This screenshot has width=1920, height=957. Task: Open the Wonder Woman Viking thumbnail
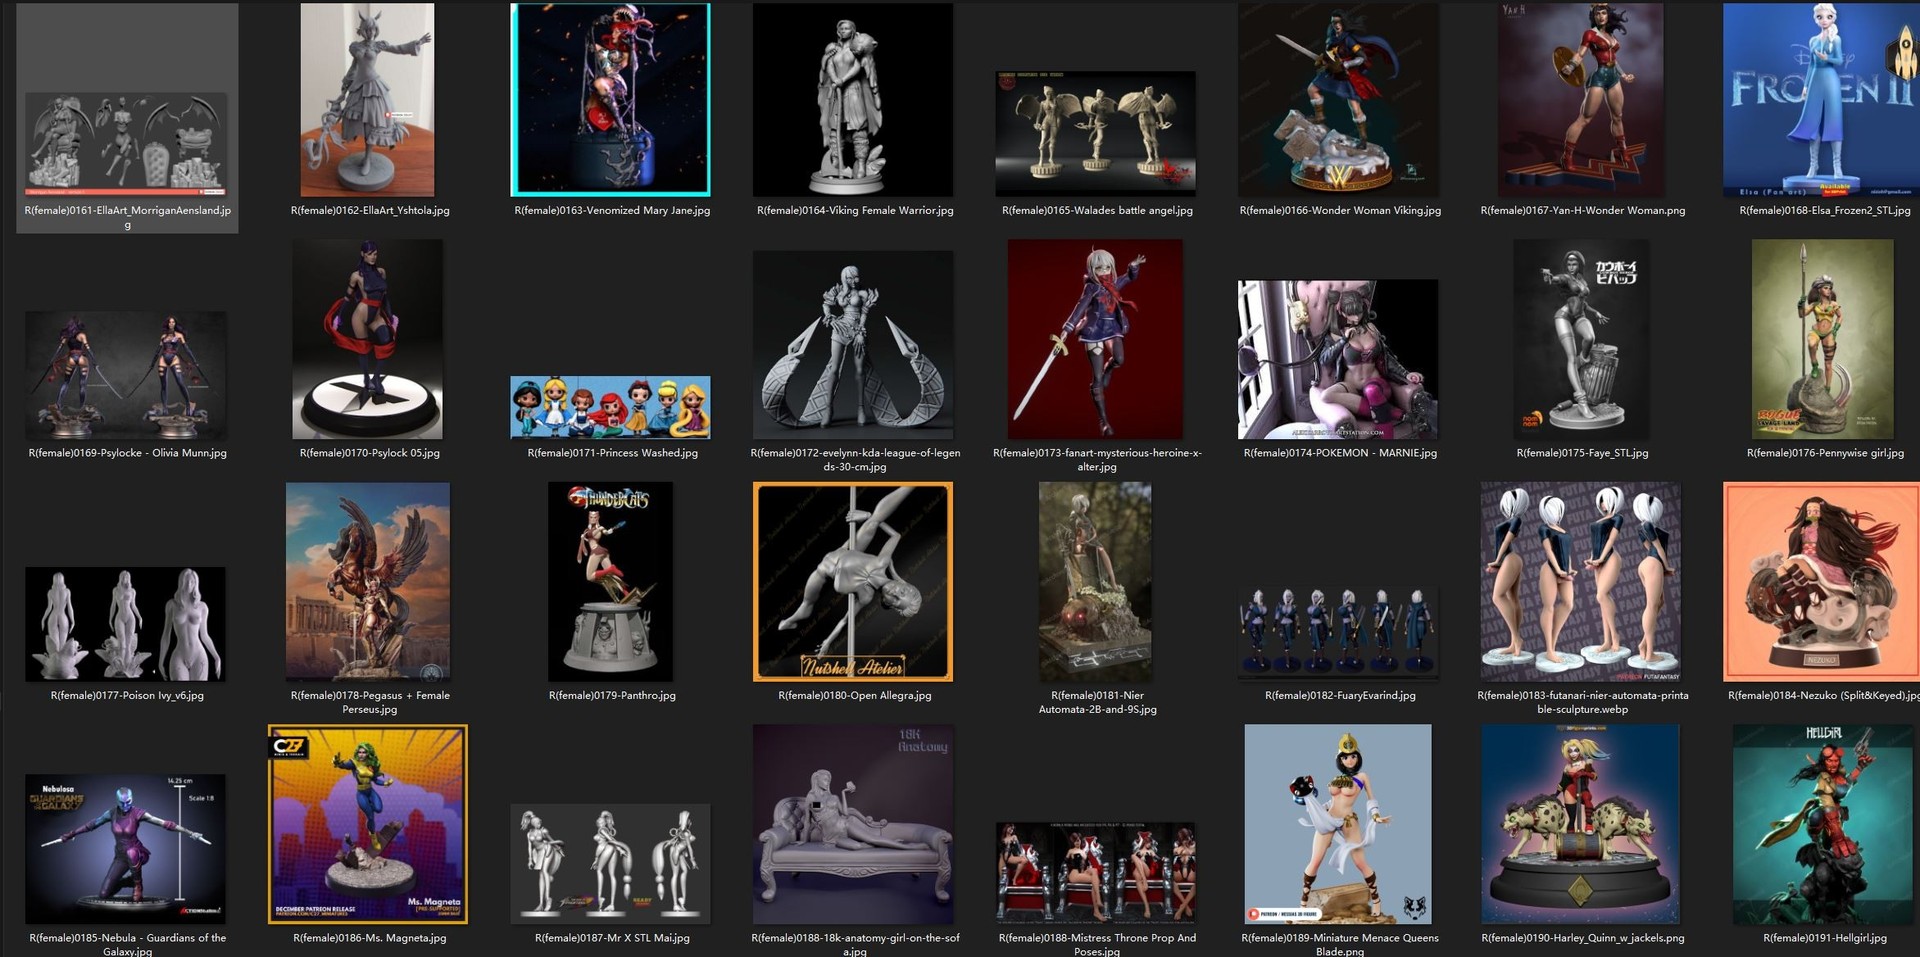coord(1339,100)
